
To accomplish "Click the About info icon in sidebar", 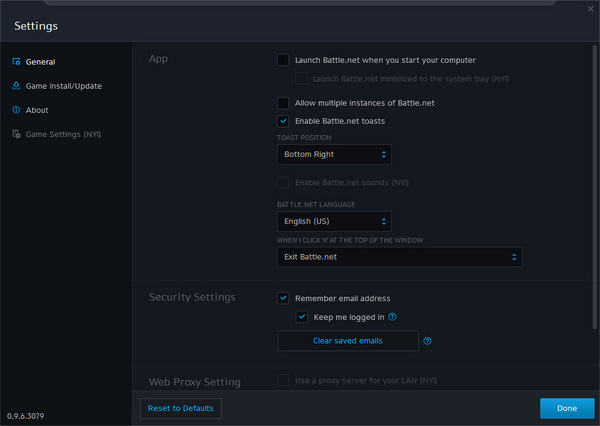I will coord(16,110).
